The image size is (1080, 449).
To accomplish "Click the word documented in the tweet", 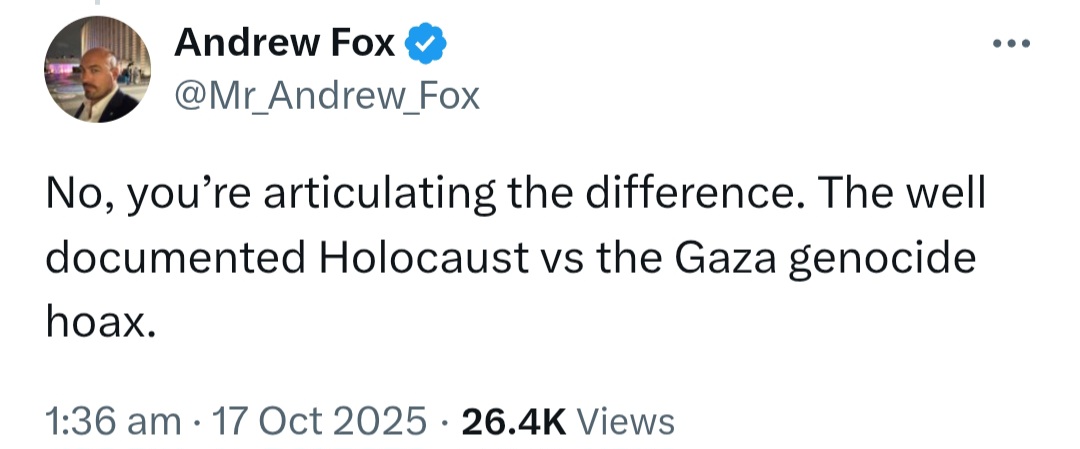I will pyautogui.click(x=175, y=258).
